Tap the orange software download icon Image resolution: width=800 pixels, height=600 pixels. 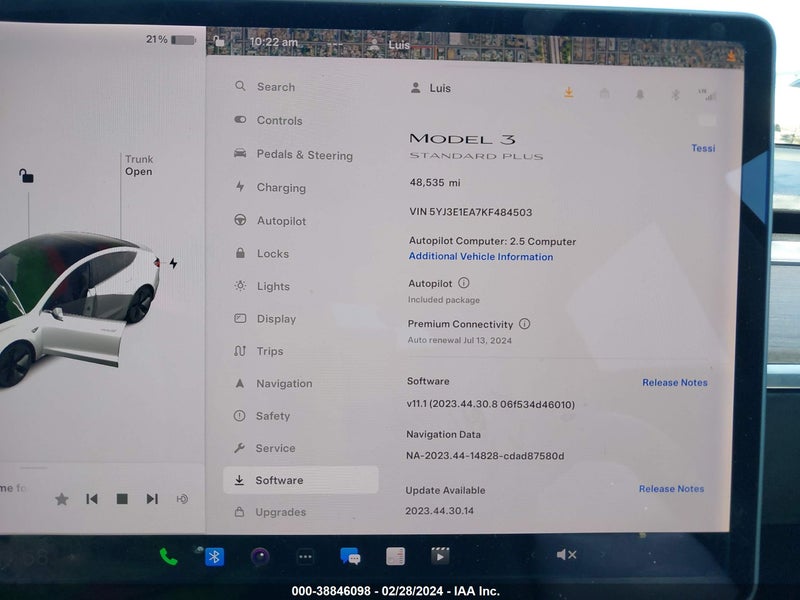[568, 92]
